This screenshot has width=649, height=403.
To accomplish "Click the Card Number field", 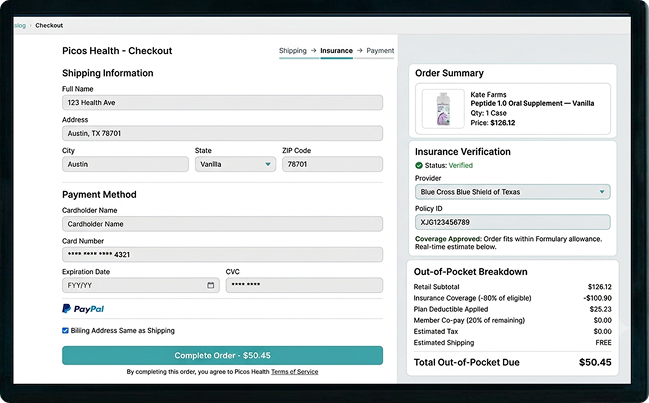I will tap(222, 254).
